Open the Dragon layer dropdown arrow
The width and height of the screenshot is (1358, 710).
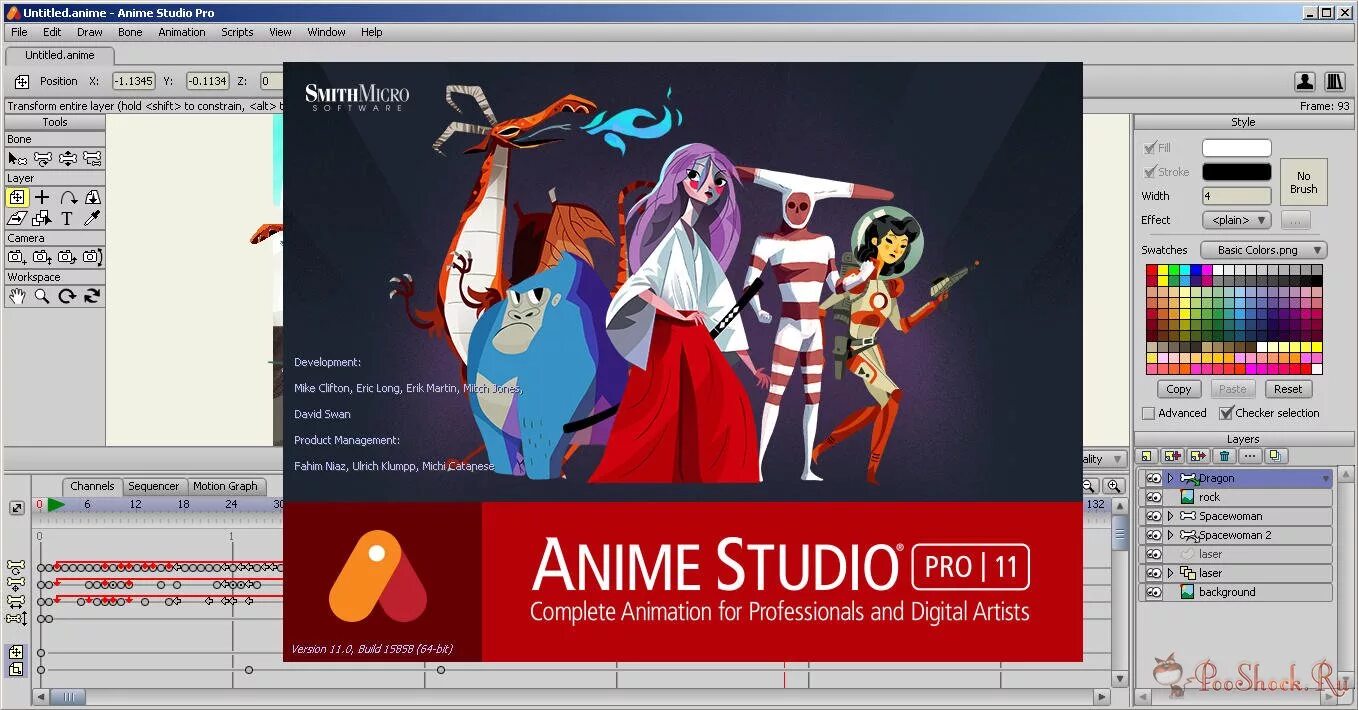tap(1326, 479)
